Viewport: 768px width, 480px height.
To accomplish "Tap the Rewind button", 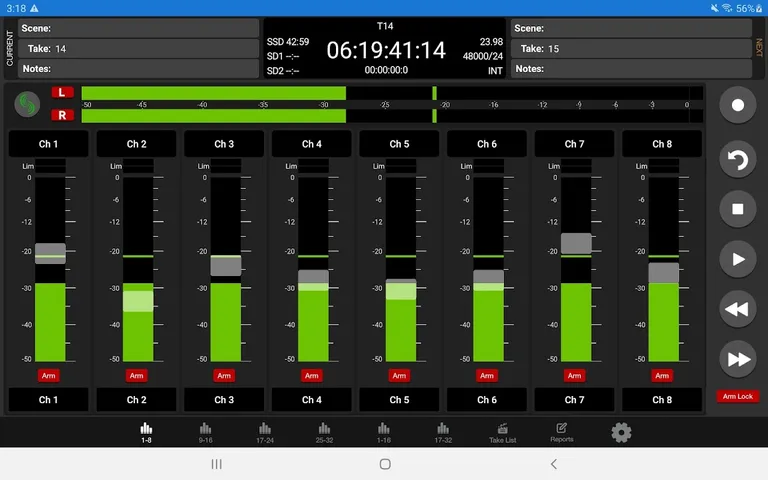I will click(x=738, y=309).
